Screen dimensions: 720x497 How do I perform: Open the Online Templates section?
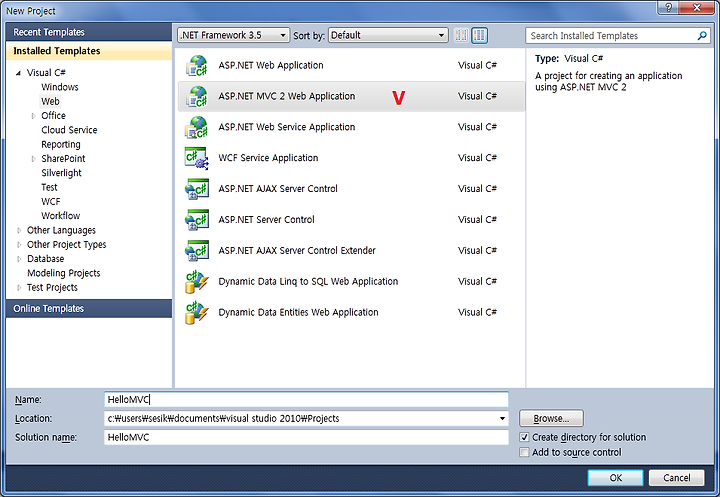[x=89, y=309]
